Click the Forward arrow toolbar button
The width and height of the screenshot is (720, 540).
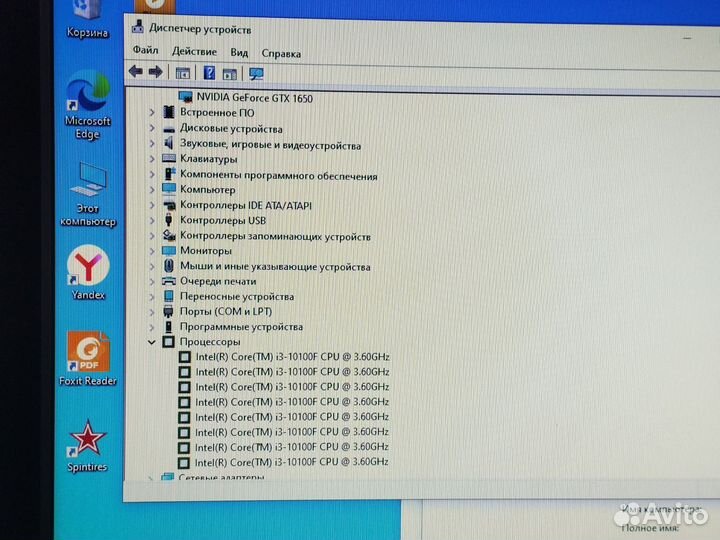coord(156,72)
